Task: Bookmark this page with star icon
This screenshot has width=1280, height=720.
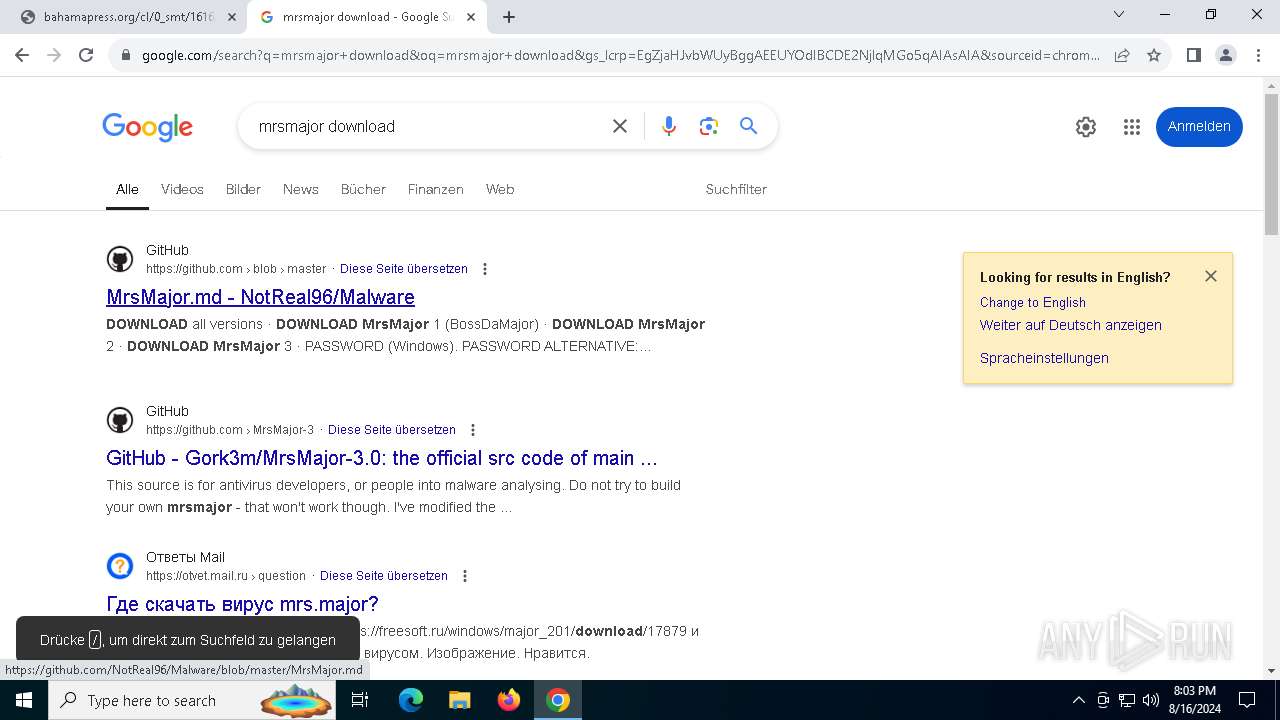Action: click(1154, 55)
